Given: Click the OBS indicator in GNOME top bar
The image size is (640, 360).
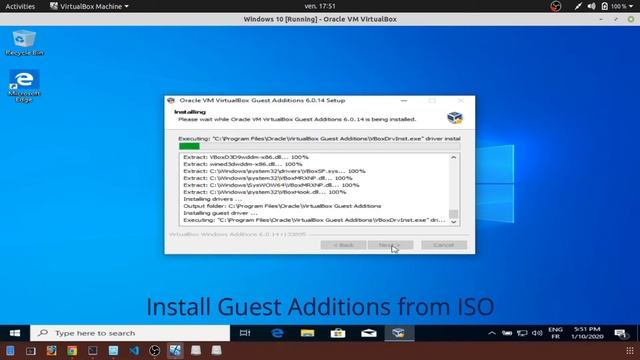Looking at the screenshot, I should coord(556,6).
